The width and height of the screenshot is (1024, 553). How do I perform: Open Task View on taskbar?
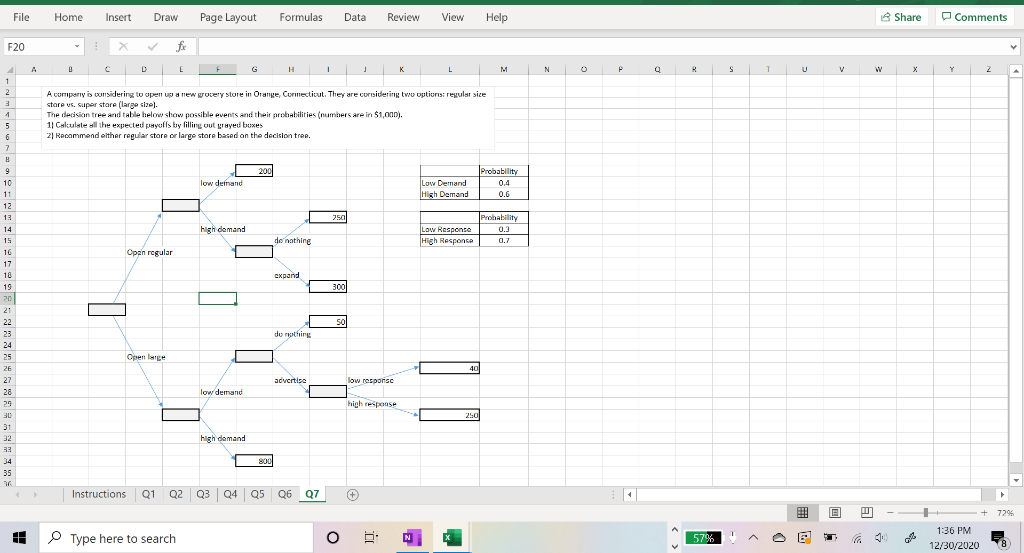tap(370, 538)
